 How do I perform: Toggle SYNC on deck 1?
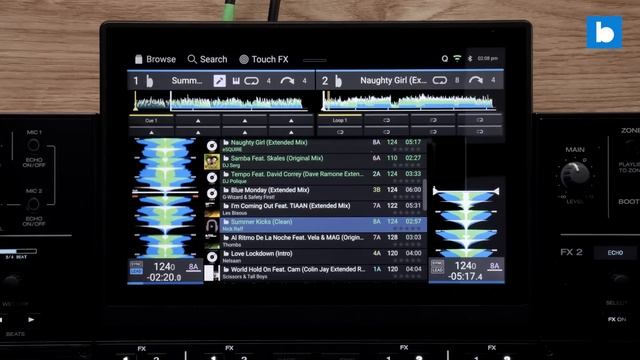click(x=136, y=264)
